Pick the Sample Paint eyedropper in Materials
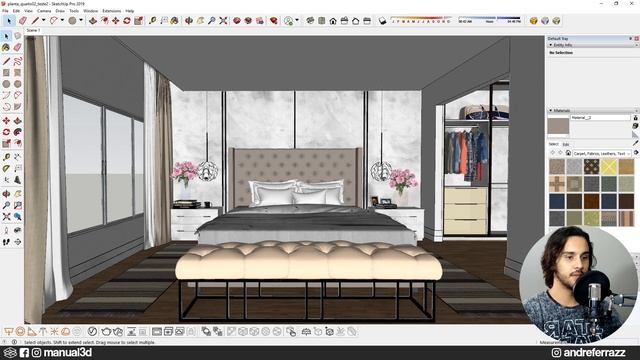 (x=635, y=143)
